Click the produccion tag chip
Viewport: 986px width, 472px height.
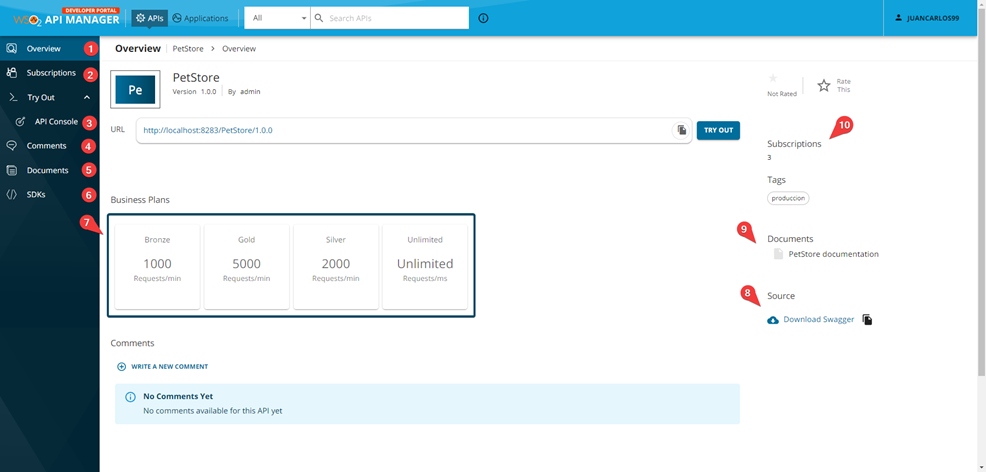[x=789, y=198]
